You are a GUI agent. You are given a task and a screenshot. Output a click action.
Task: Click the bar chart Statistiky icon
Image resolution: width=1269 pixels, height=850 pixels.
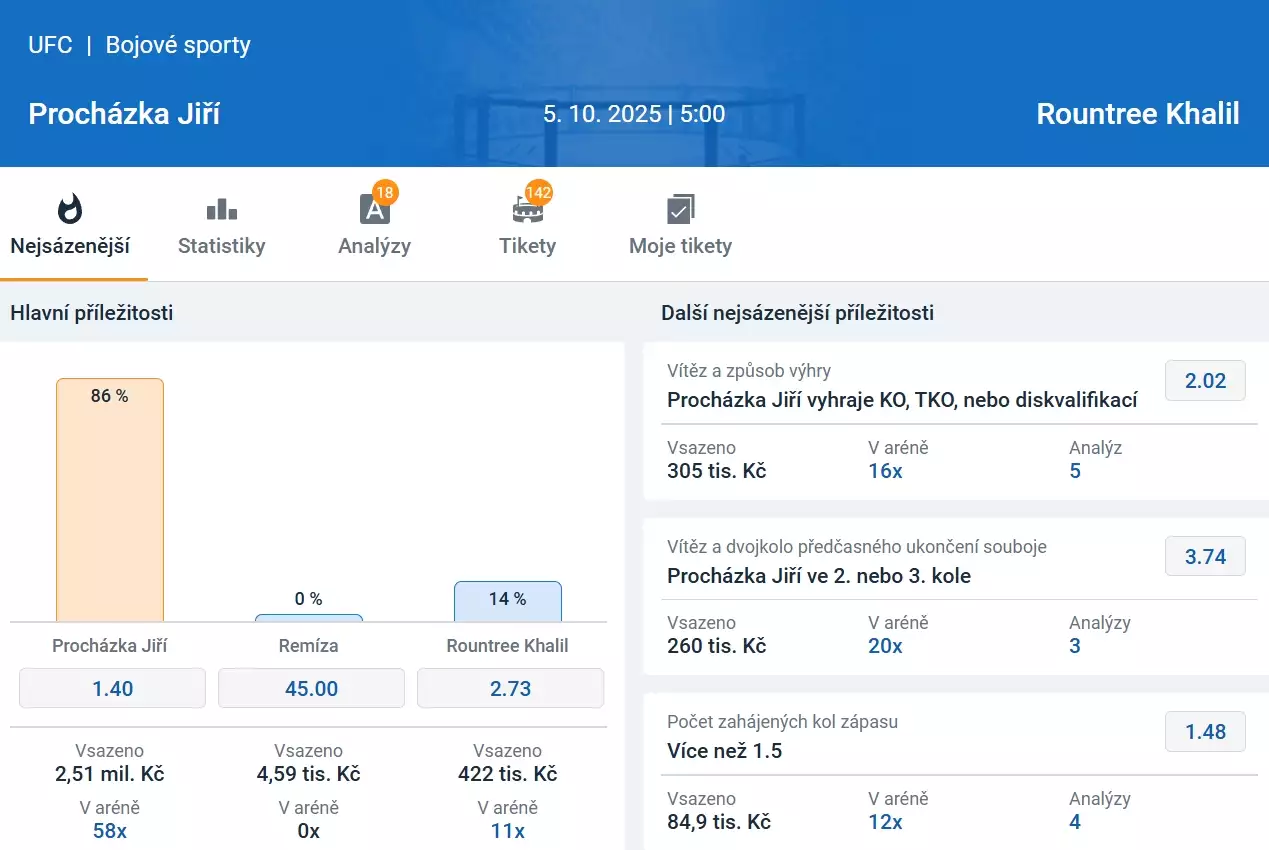tap(221, 209)
